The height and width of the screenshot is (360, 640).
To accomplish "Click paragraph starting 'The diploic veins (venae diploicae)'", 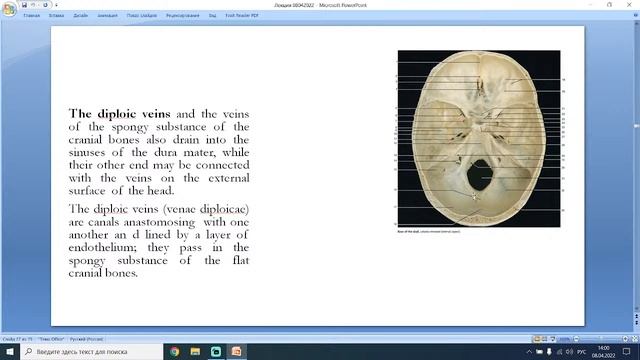I will (x=159, y=241).
